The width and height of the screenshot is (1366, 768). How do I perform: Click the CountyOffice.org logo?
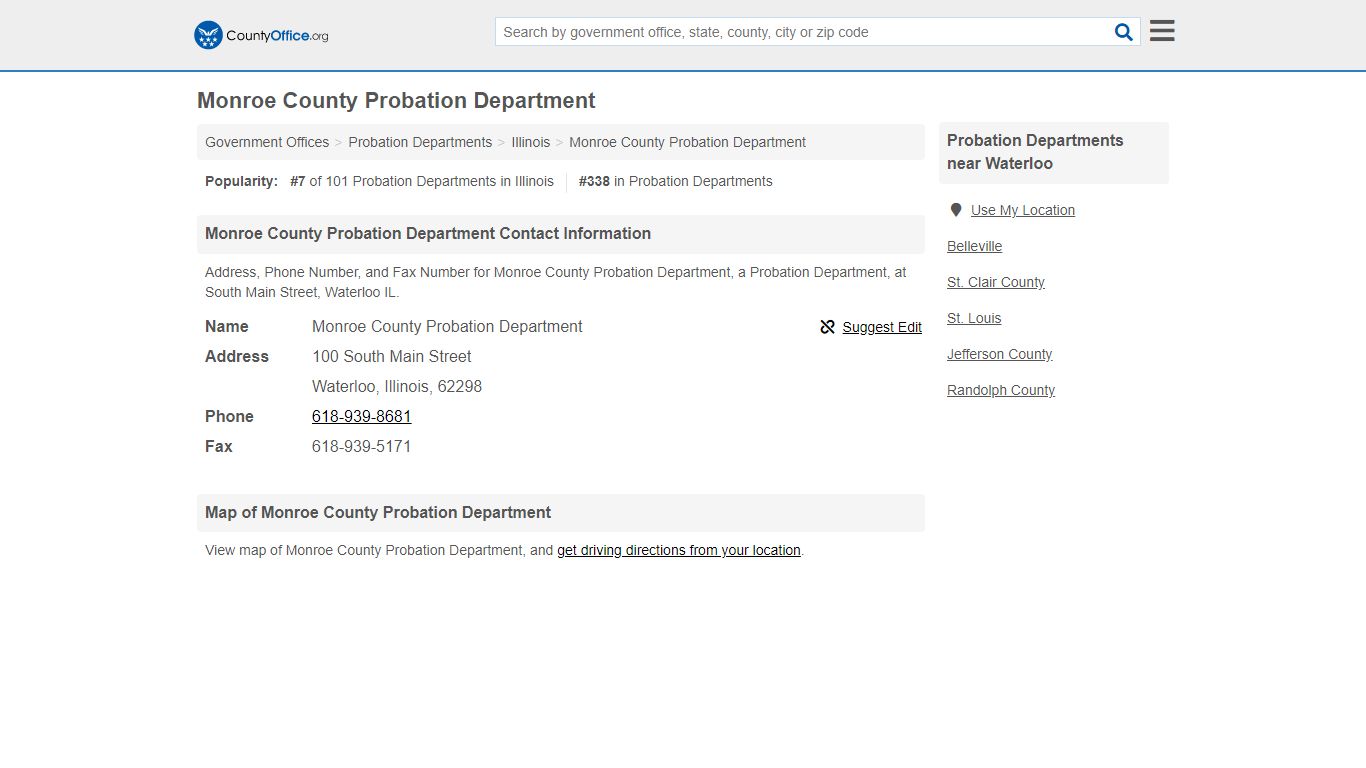261,35
